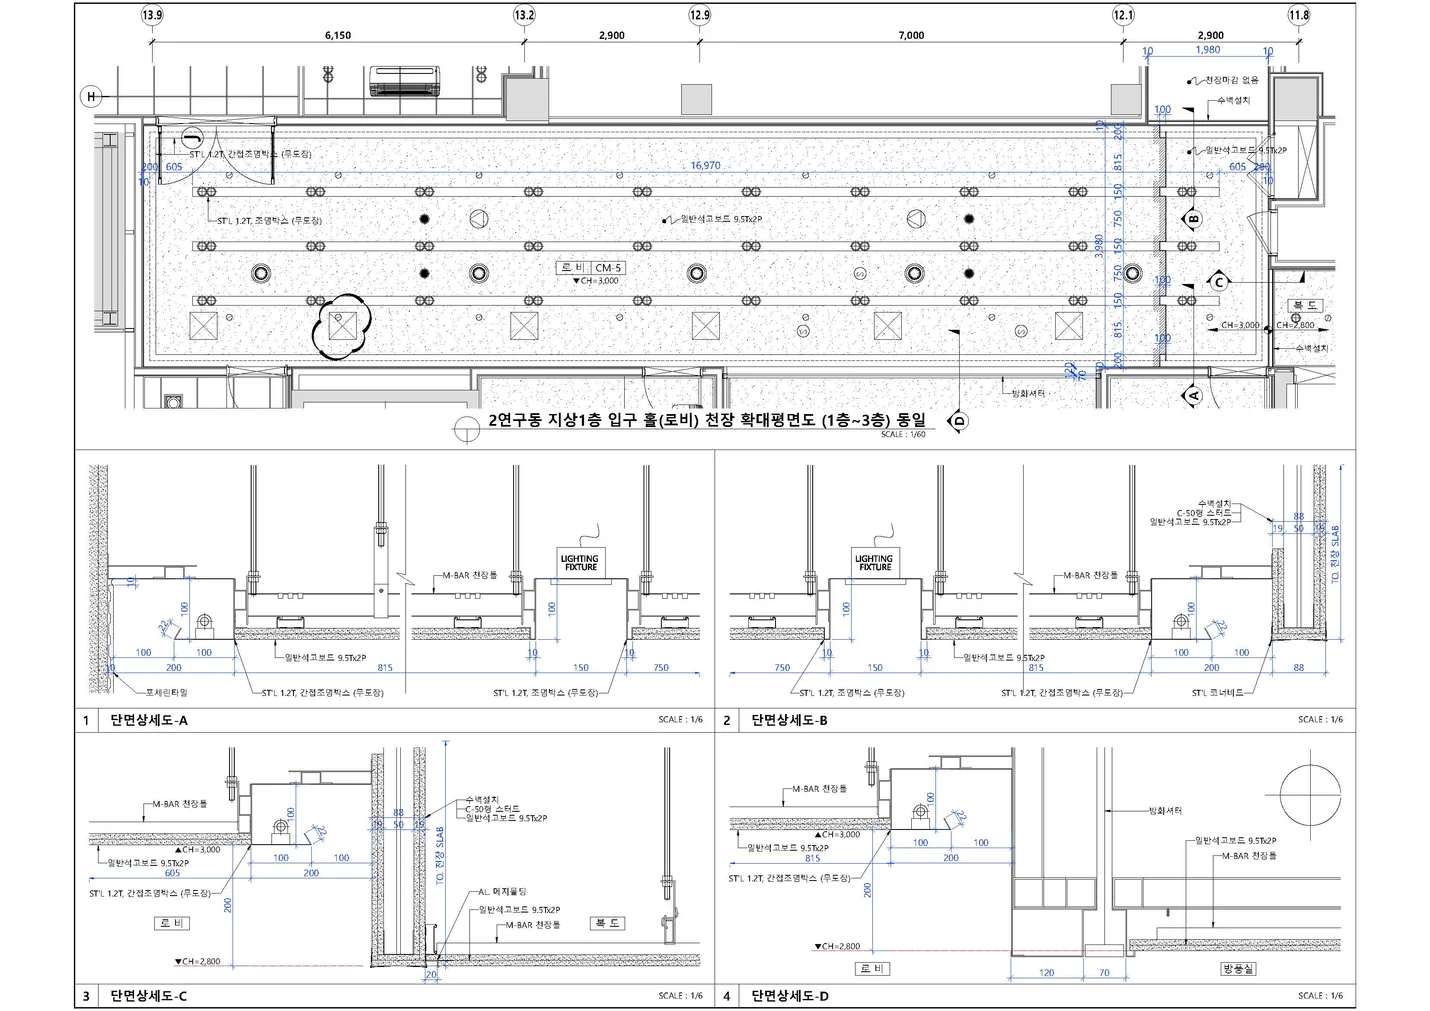The image size is (1430, 1011).
Task: Click the plan title 2연구동 지상1층 입구 홀
Action: pos(706,421)
